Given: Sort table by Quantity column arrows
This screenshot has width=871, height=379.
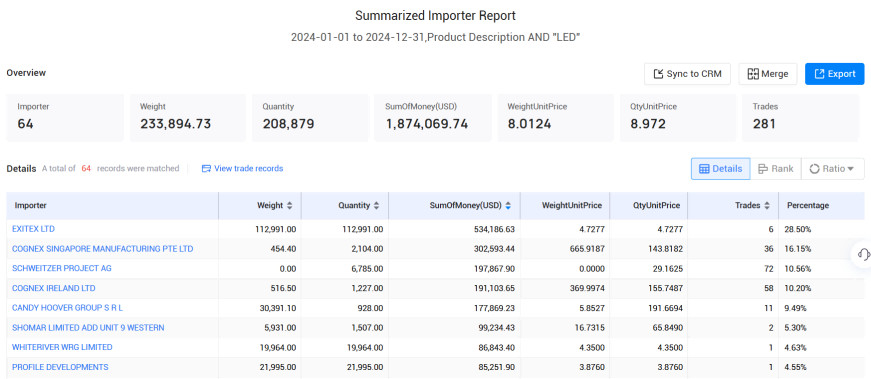Looking at the screenshot, I should pyautogui.click(x=377, y=206).
